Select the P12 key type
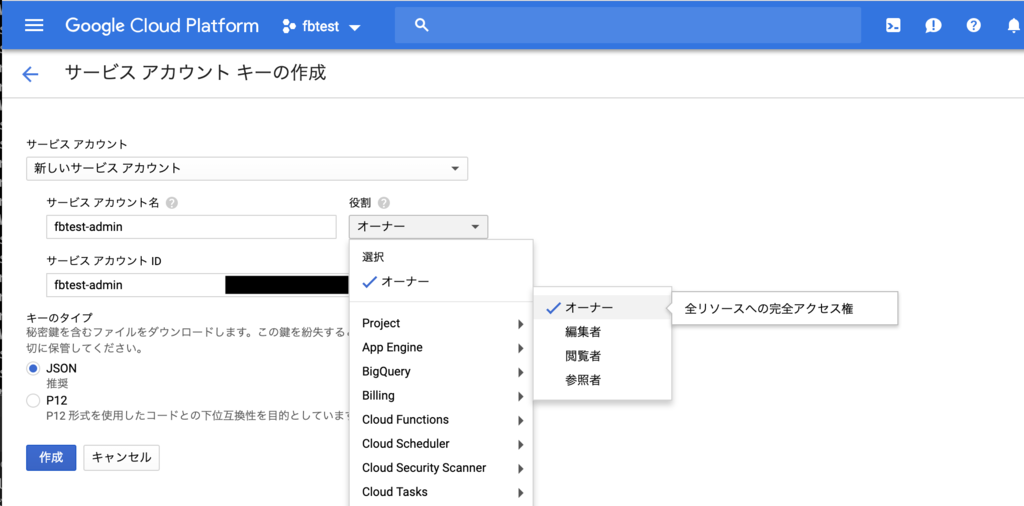Image resolution: width=1024 pixels, height=506 pixels. coord(33,400)
